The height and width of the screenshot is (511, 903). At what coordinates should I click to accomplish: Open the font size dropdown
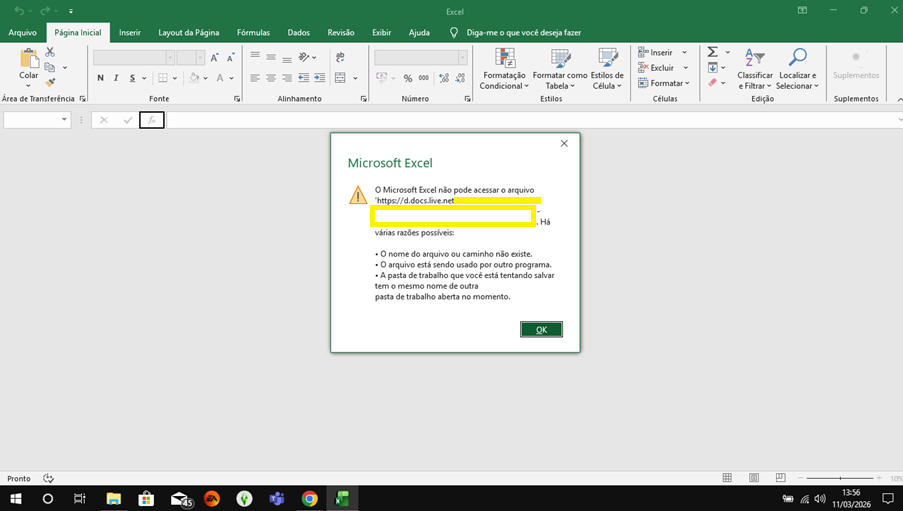tap(200, 58)
